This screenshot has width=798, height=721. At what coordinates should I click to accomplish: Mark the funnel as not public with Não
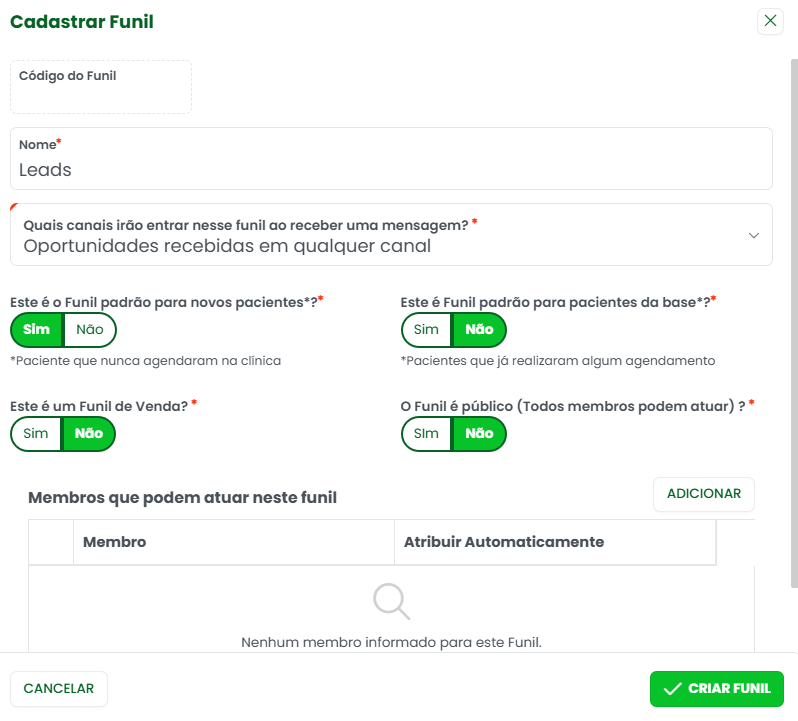tap(480, 434)
